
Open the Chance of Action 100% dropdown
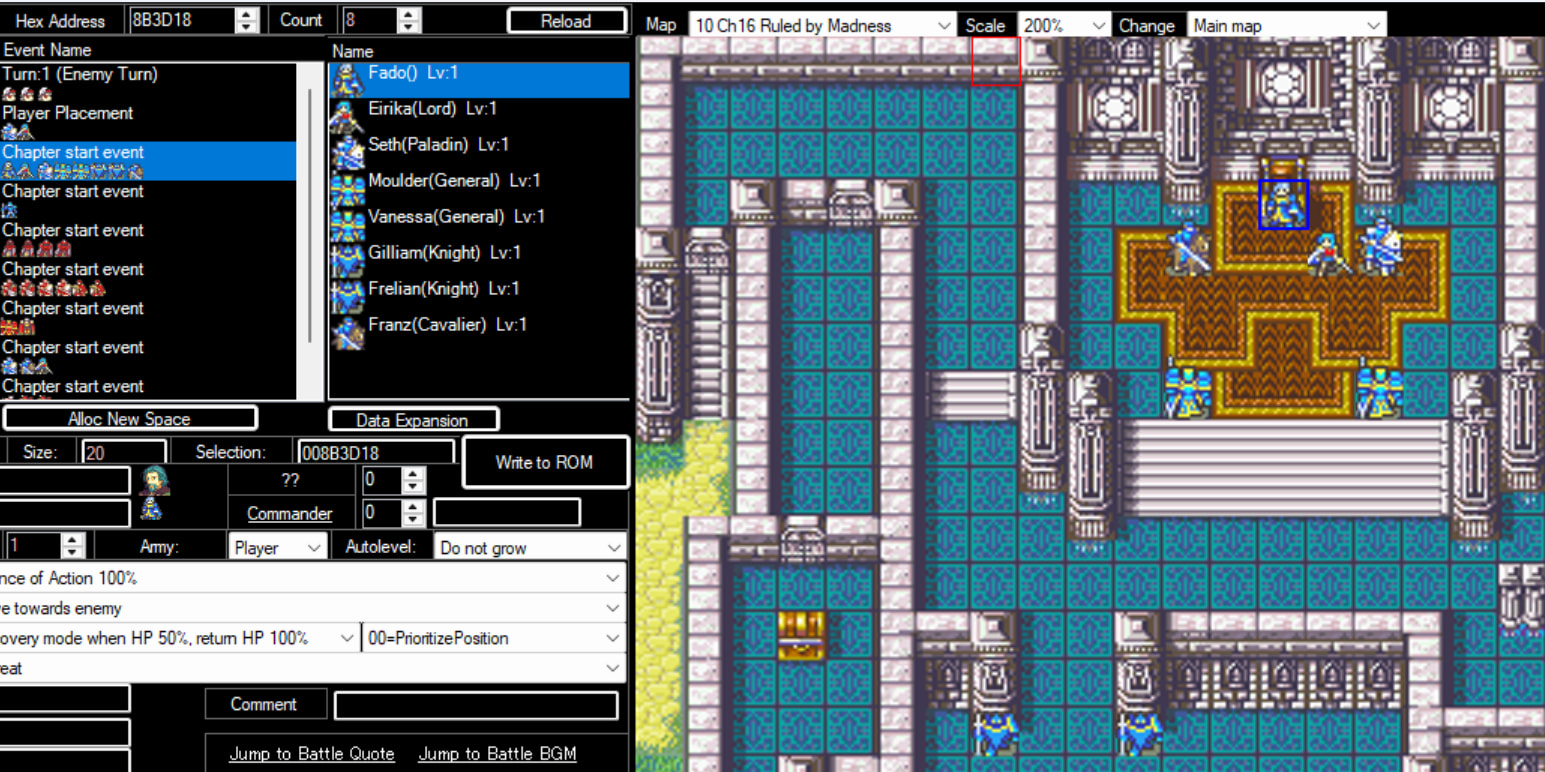click(x=313, y=578)
